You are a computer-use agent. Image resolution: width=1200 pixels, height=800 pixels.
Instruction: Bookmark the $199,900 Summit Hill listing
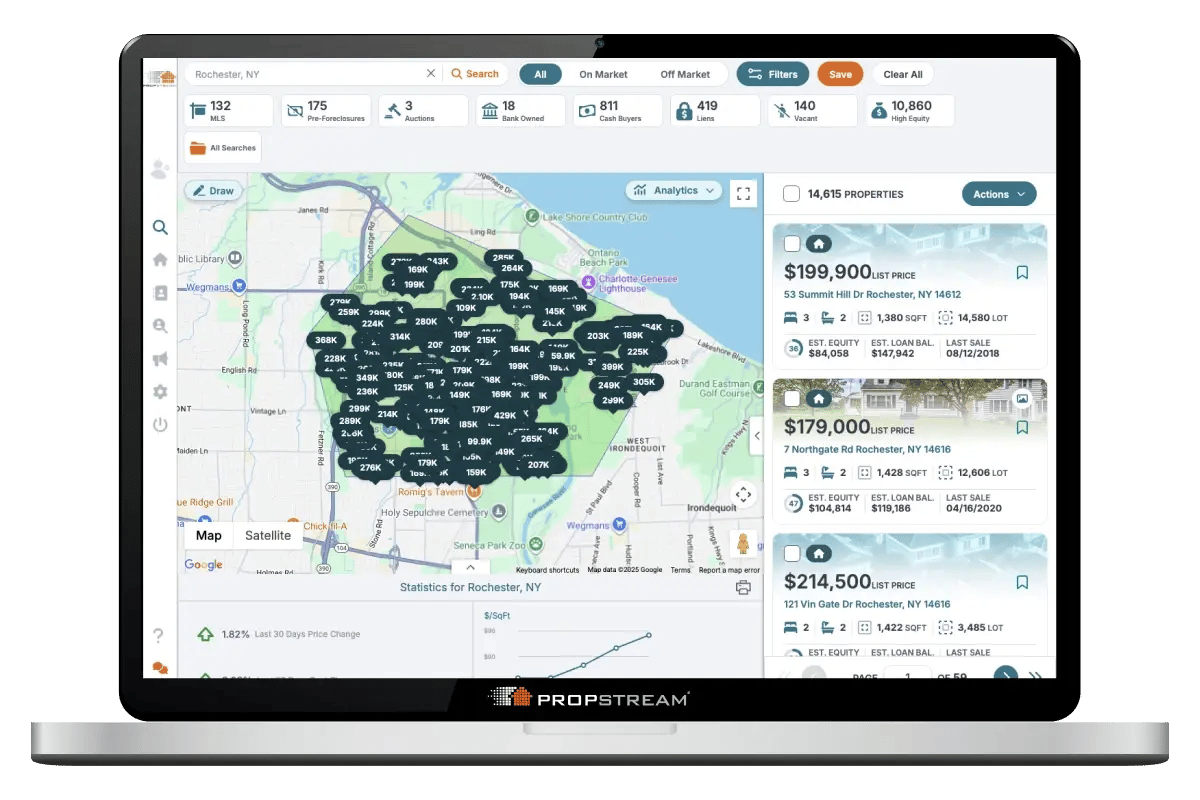(x=1022, y=272)
